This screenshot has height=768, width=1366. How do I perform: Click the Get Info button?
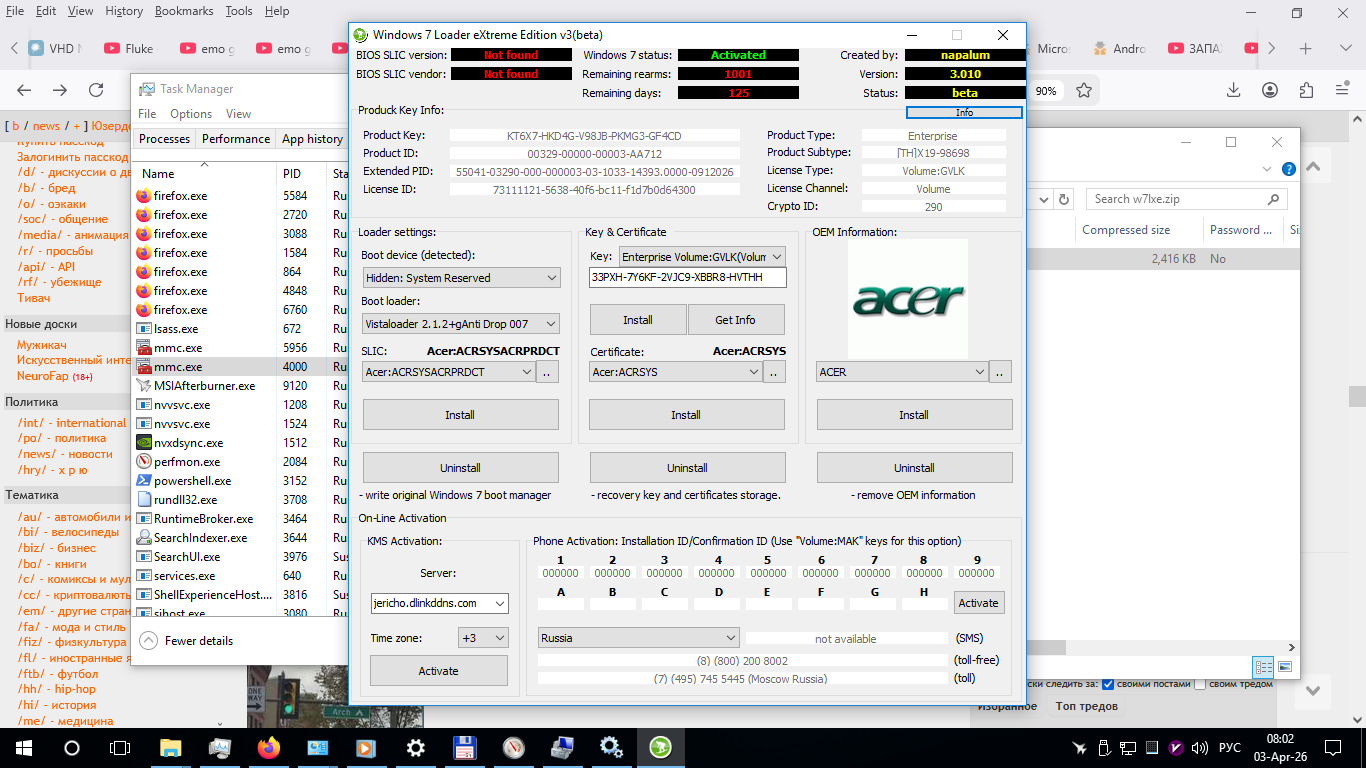(x=735, y=320)
